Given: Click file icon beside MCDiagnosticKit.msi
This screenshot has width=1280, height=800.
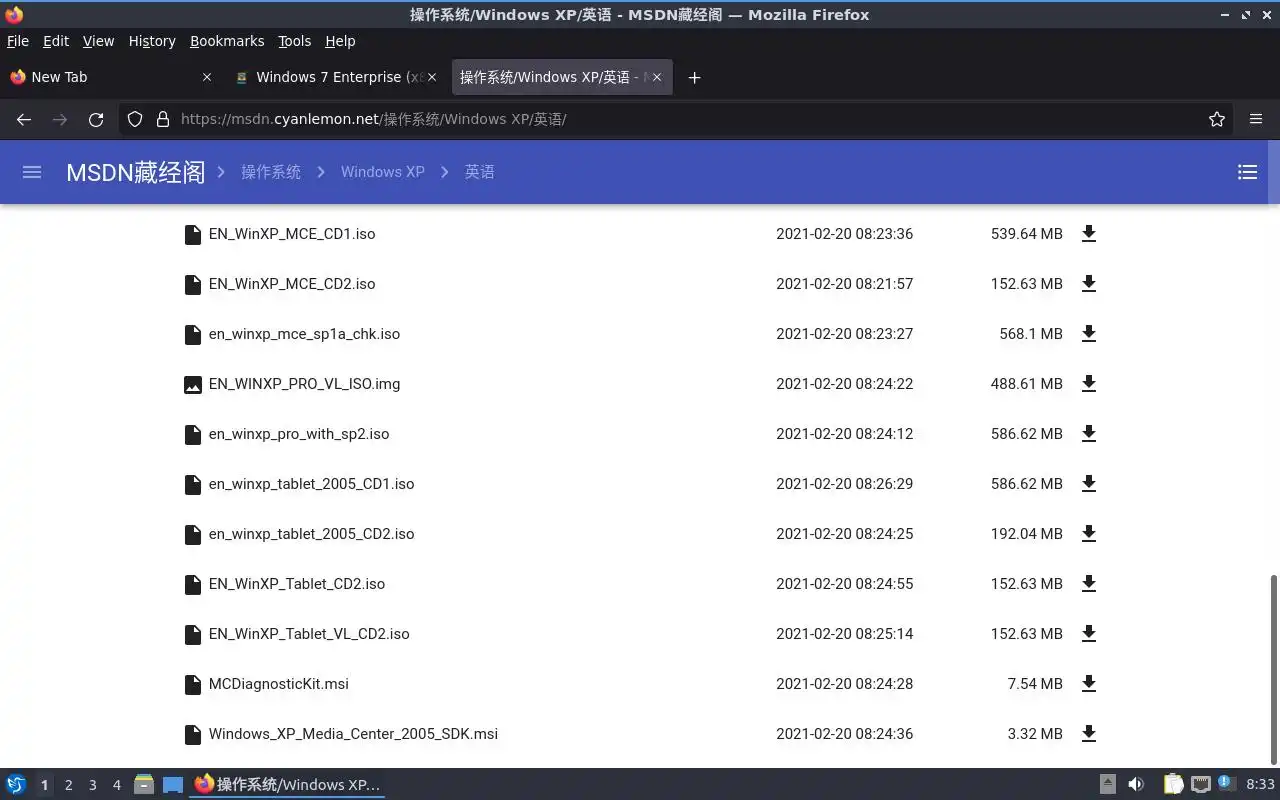Looking at the screenshot, I should pyautogui.click(x=193, y=684).
